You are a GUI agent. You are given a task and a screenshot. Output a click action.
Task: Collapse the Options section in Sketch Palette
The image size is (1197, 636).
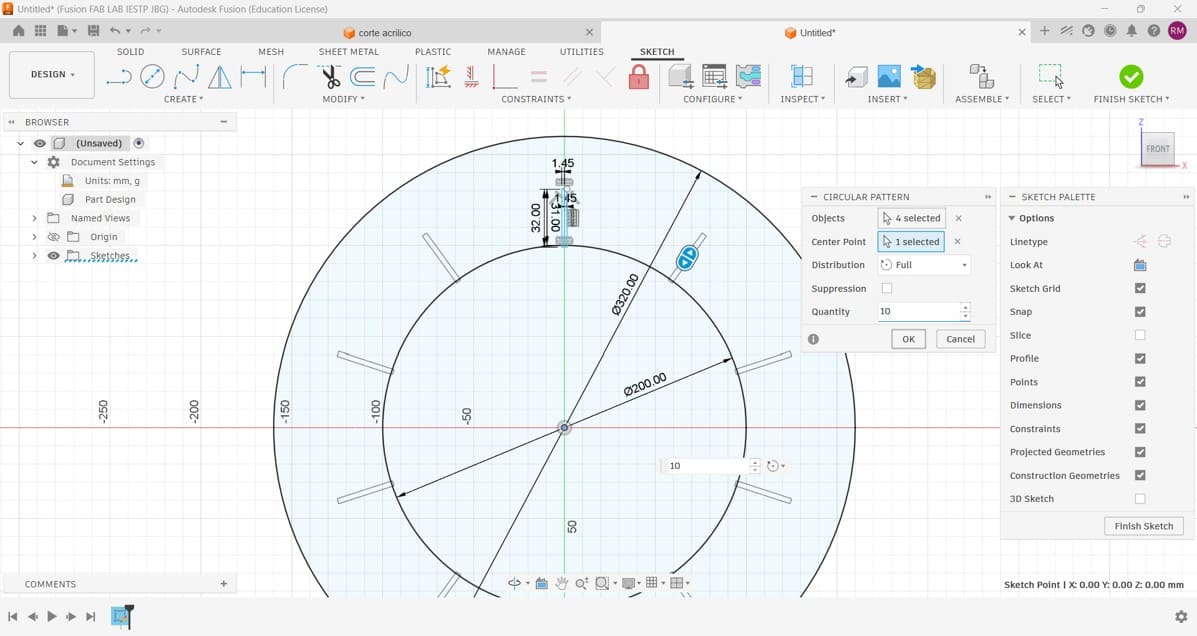click(1011, 218)
